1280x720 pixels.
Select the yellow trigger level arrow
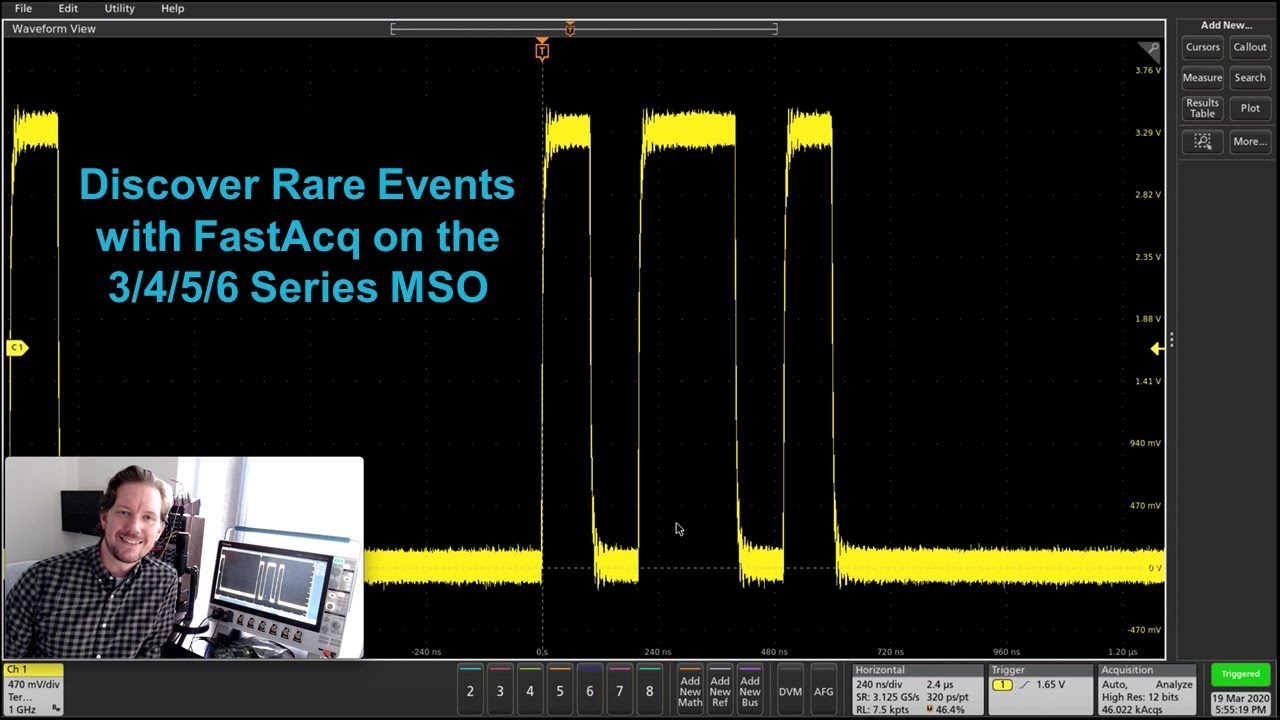1157,348
